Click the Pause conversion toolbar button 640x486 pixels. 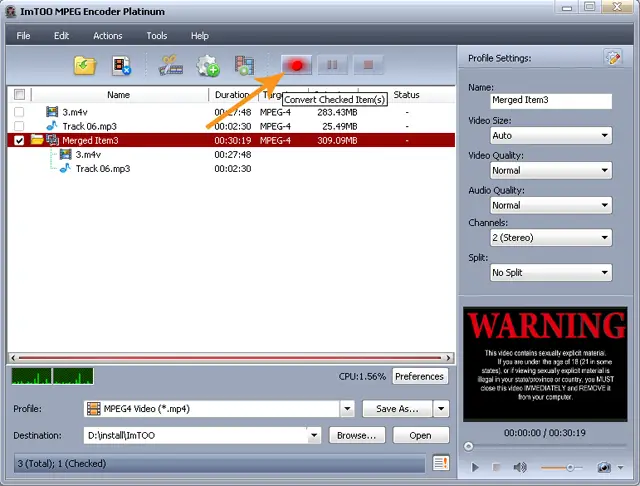point(332,65)
